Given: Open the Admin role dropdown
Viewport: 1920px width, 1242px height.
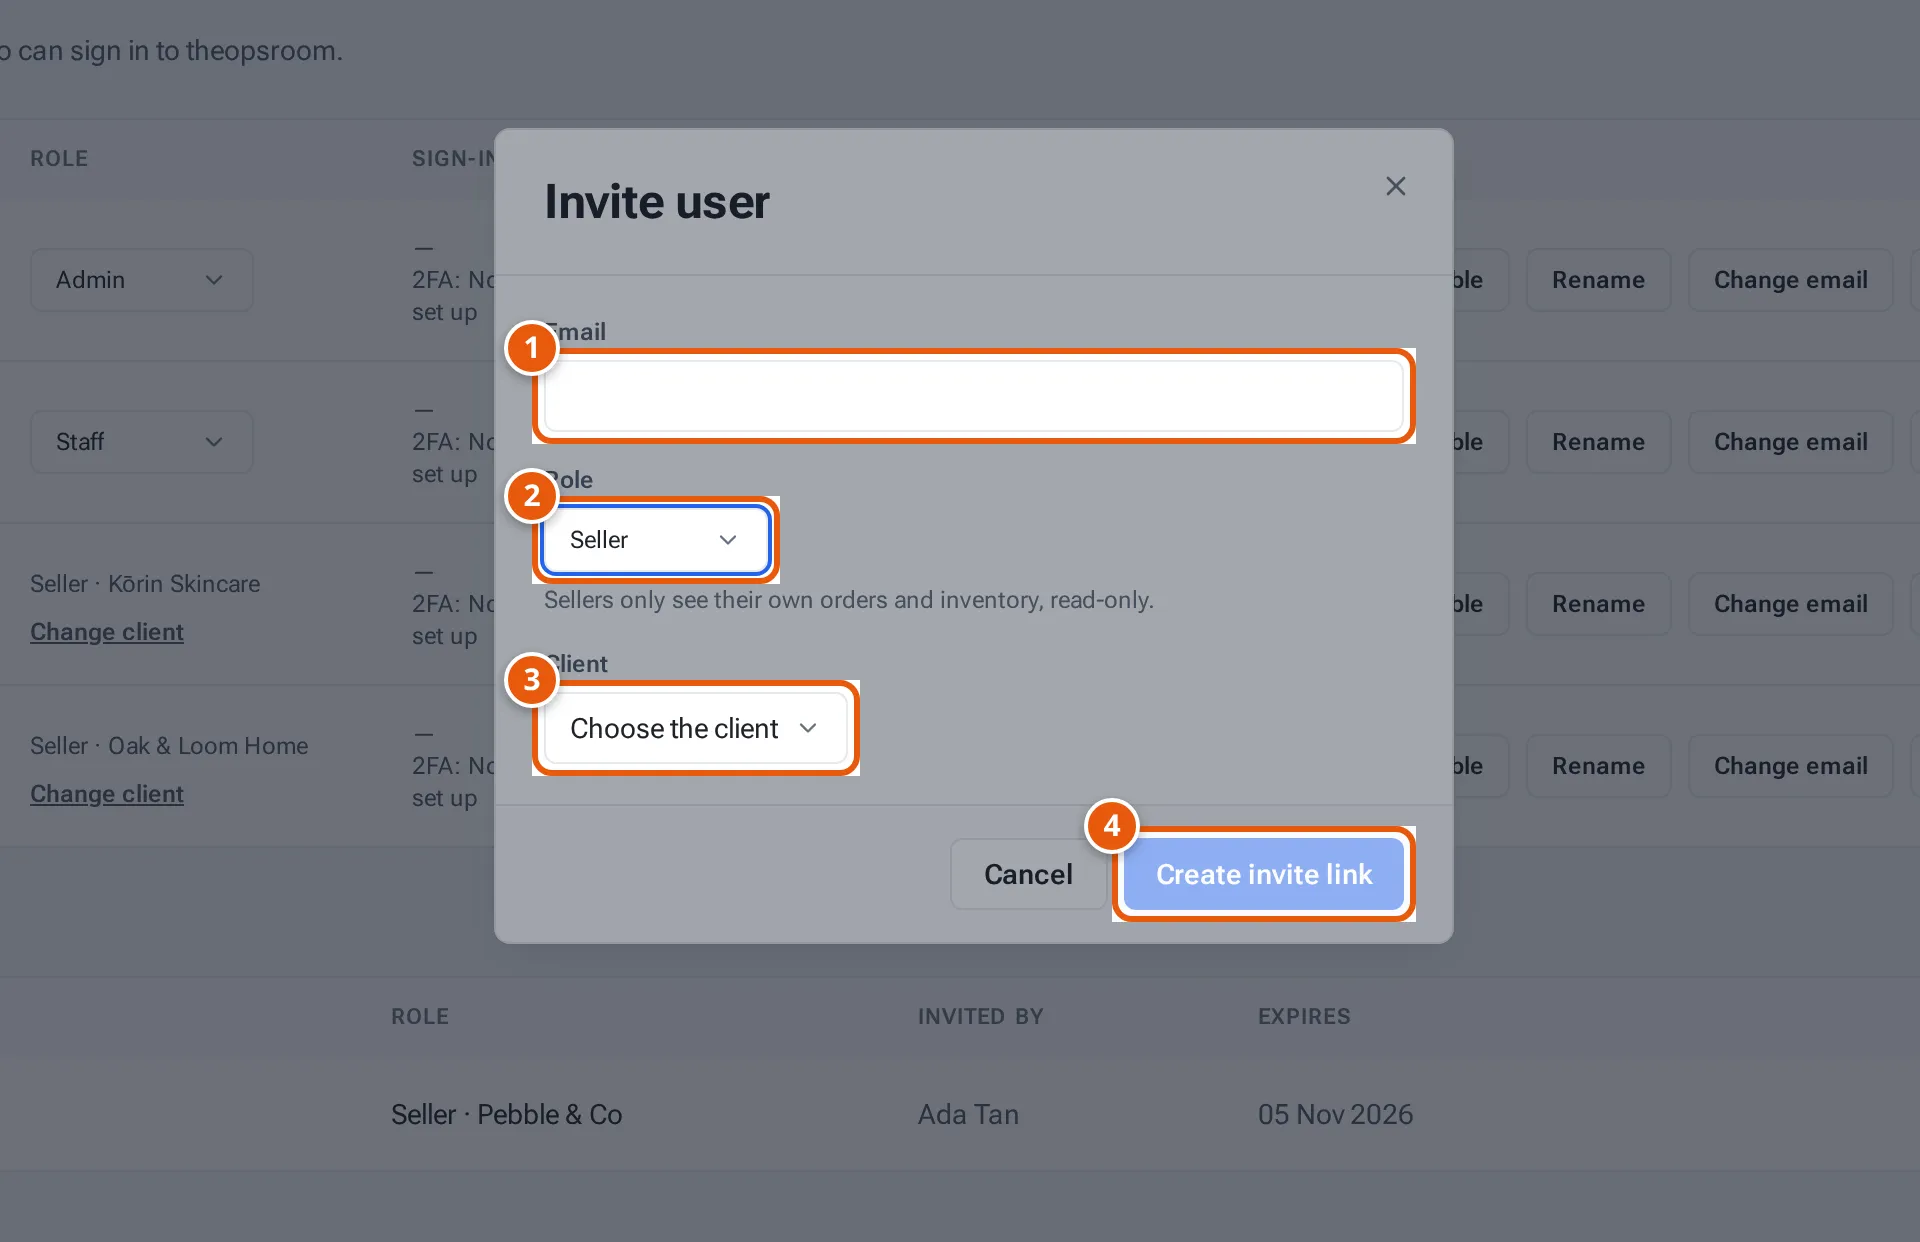Looking at the screenshot, I should tap(141, 280).
